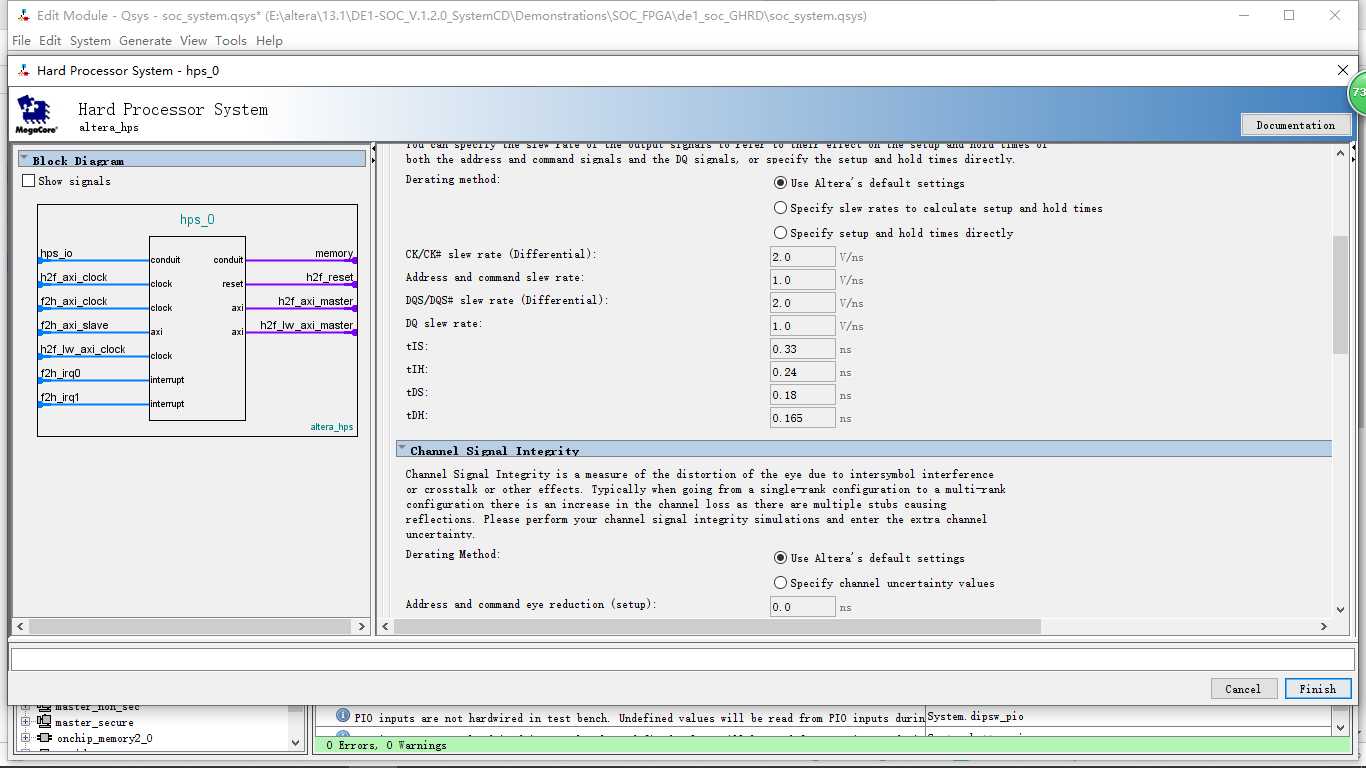The image size is (1366, 768).
Task: Click the tDS value field
Action: pyautogui.click(x=802, y=395)
